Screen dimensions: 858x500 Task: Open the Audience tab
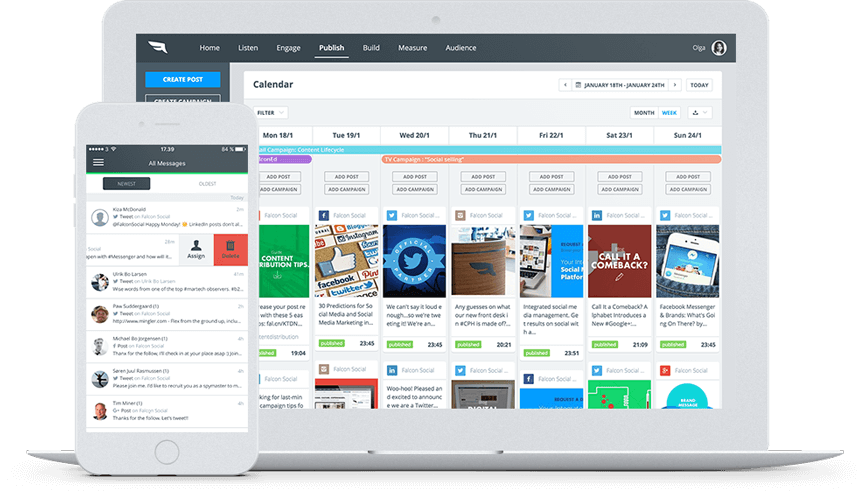pyautogui.click(x=461, y=48)
